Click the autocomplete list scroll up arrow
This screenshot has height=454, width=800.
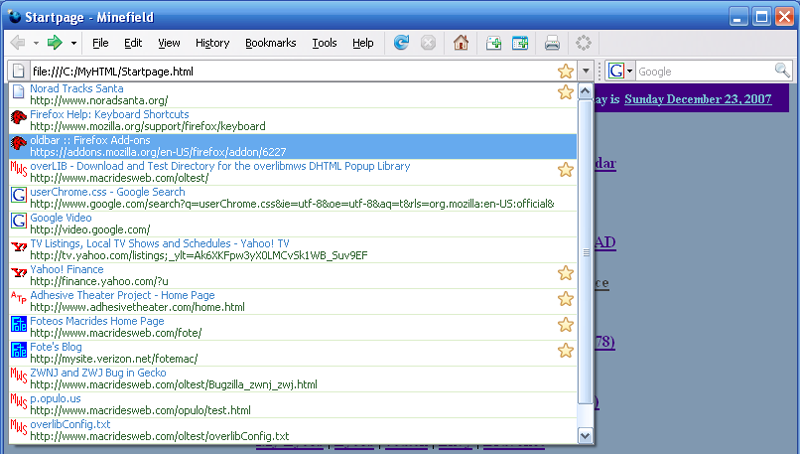(x=585, y=91)
